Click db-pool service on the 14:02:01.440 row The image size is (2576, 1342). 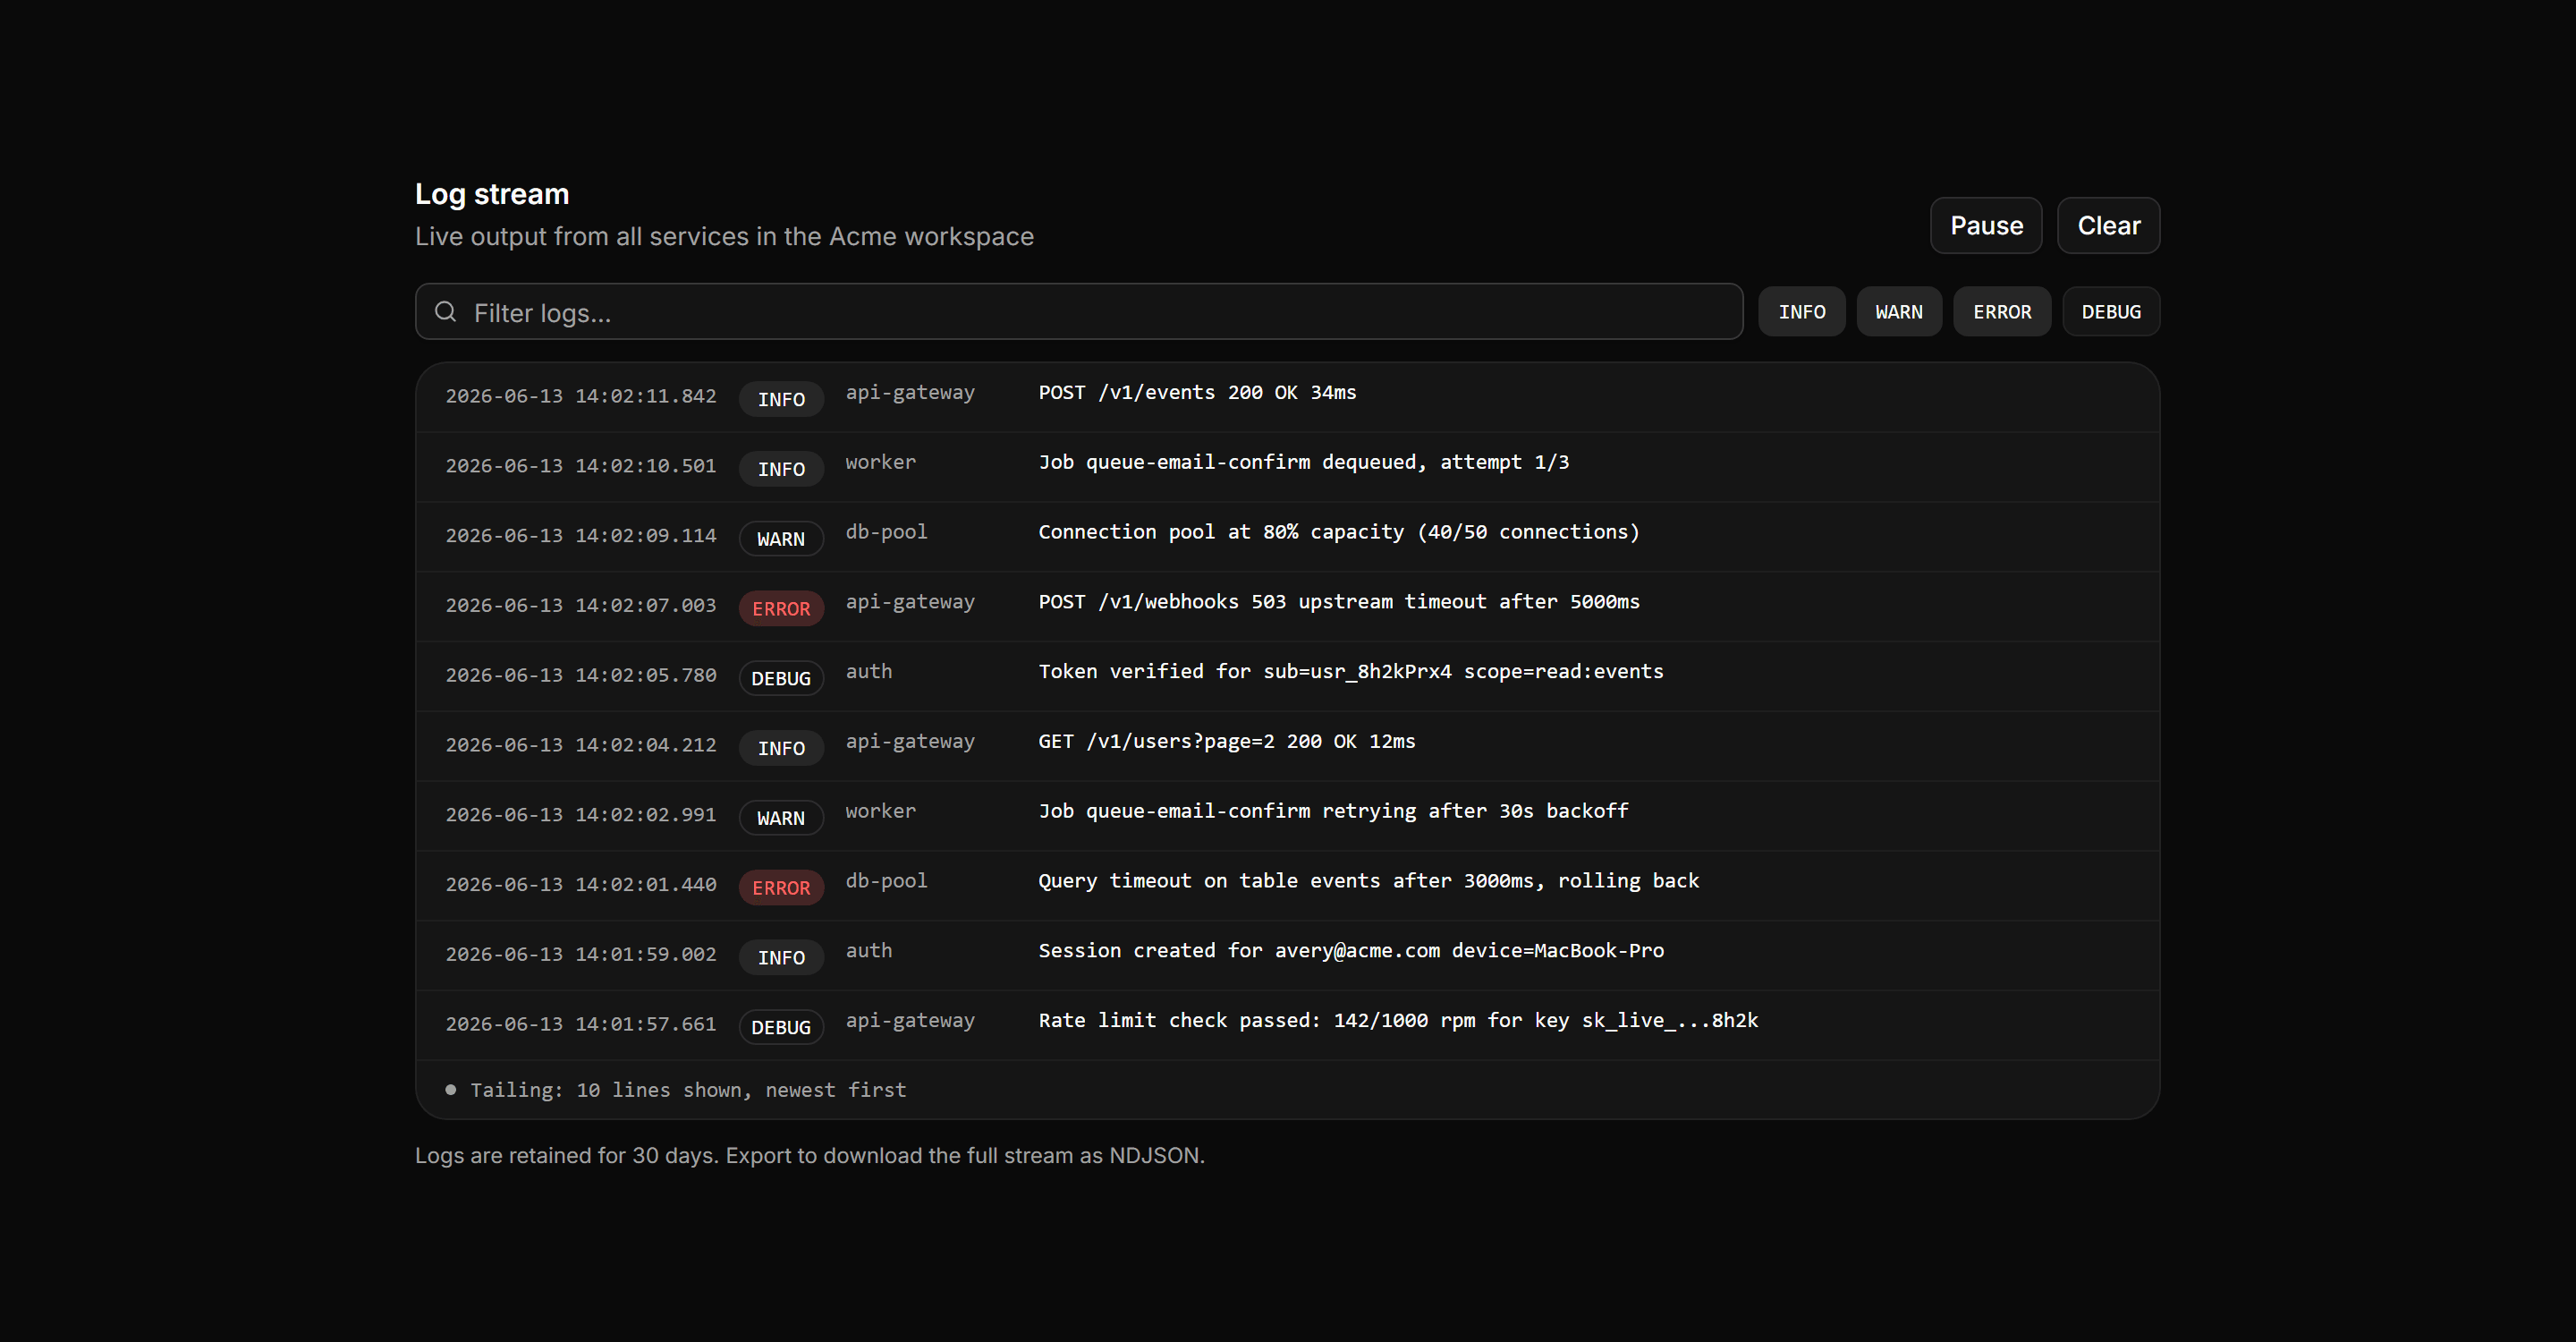pyautogui.click(x=886, y=881)
